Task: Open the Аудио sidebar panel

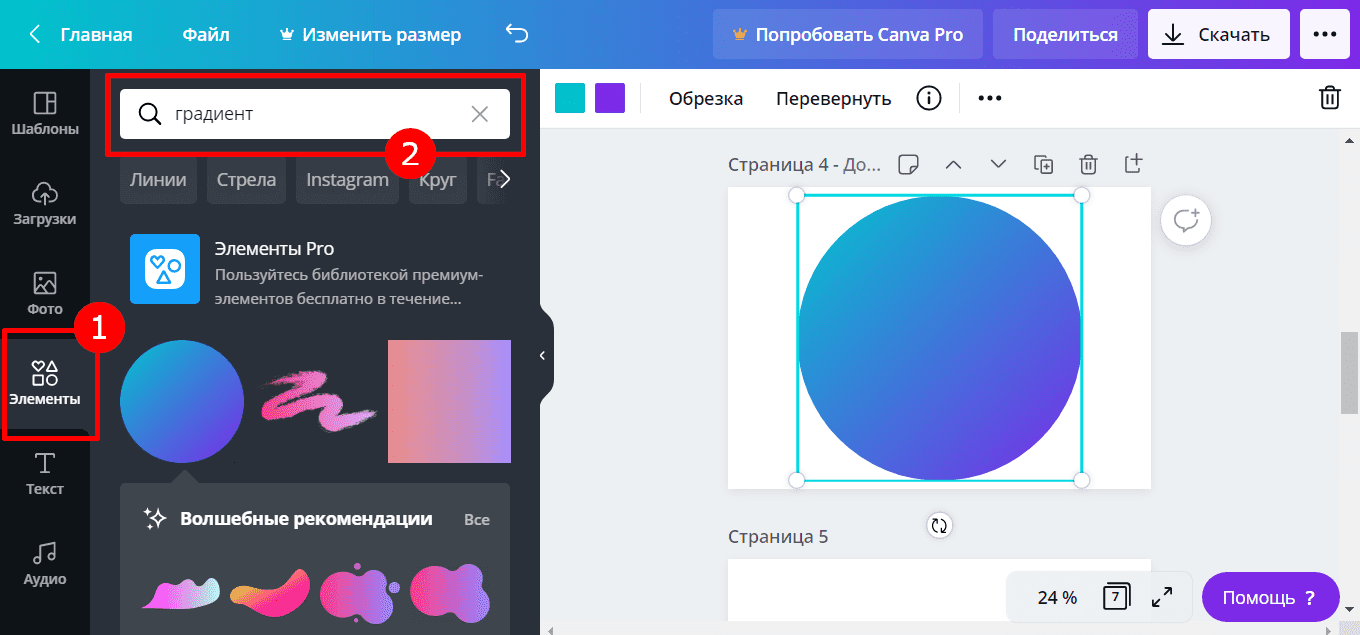Action: 45,564
